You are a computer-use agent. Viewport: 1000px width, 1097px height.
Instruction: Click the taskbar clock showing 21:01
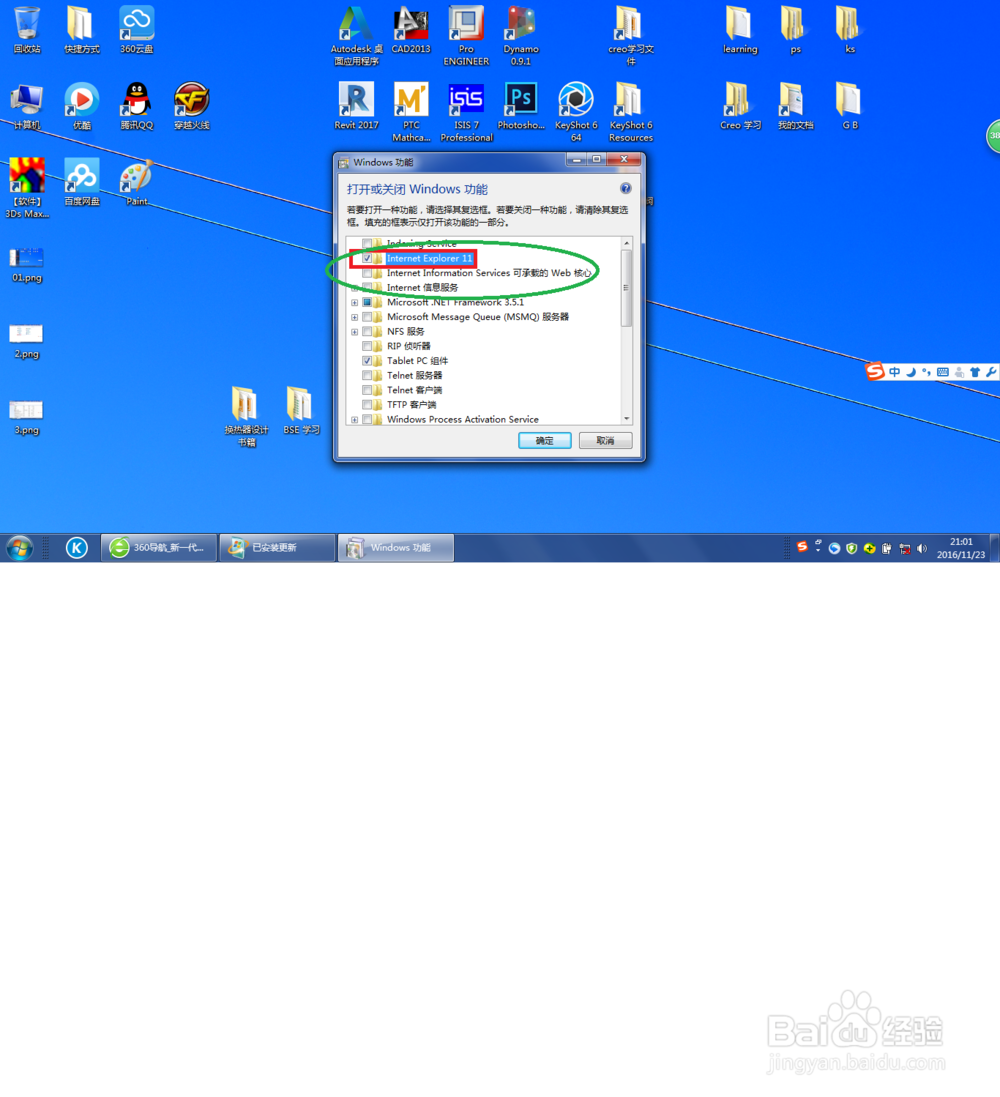[x=961, y=548]
